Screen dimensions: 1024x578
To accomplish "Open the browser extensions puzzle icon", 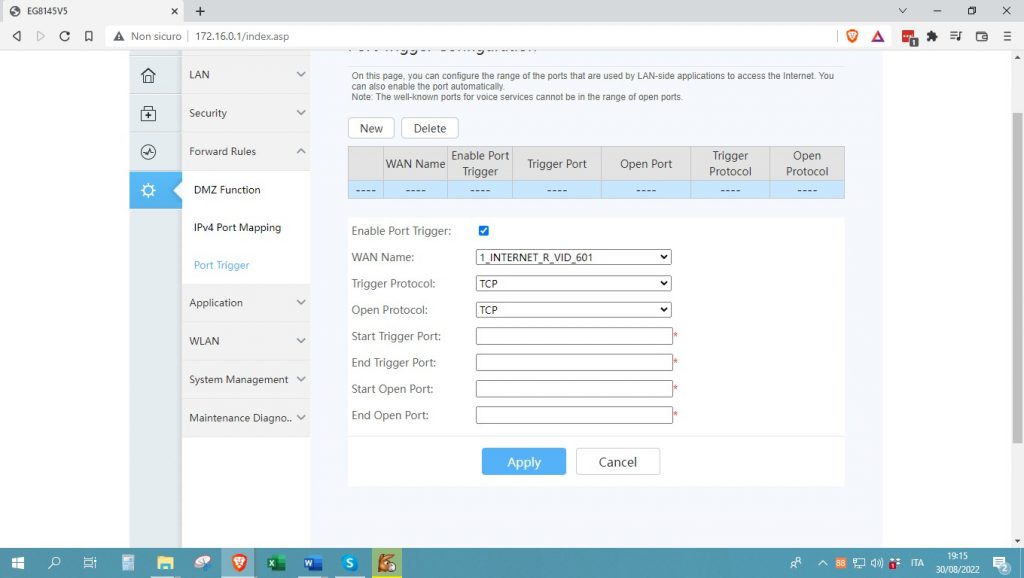I will 932,36.
